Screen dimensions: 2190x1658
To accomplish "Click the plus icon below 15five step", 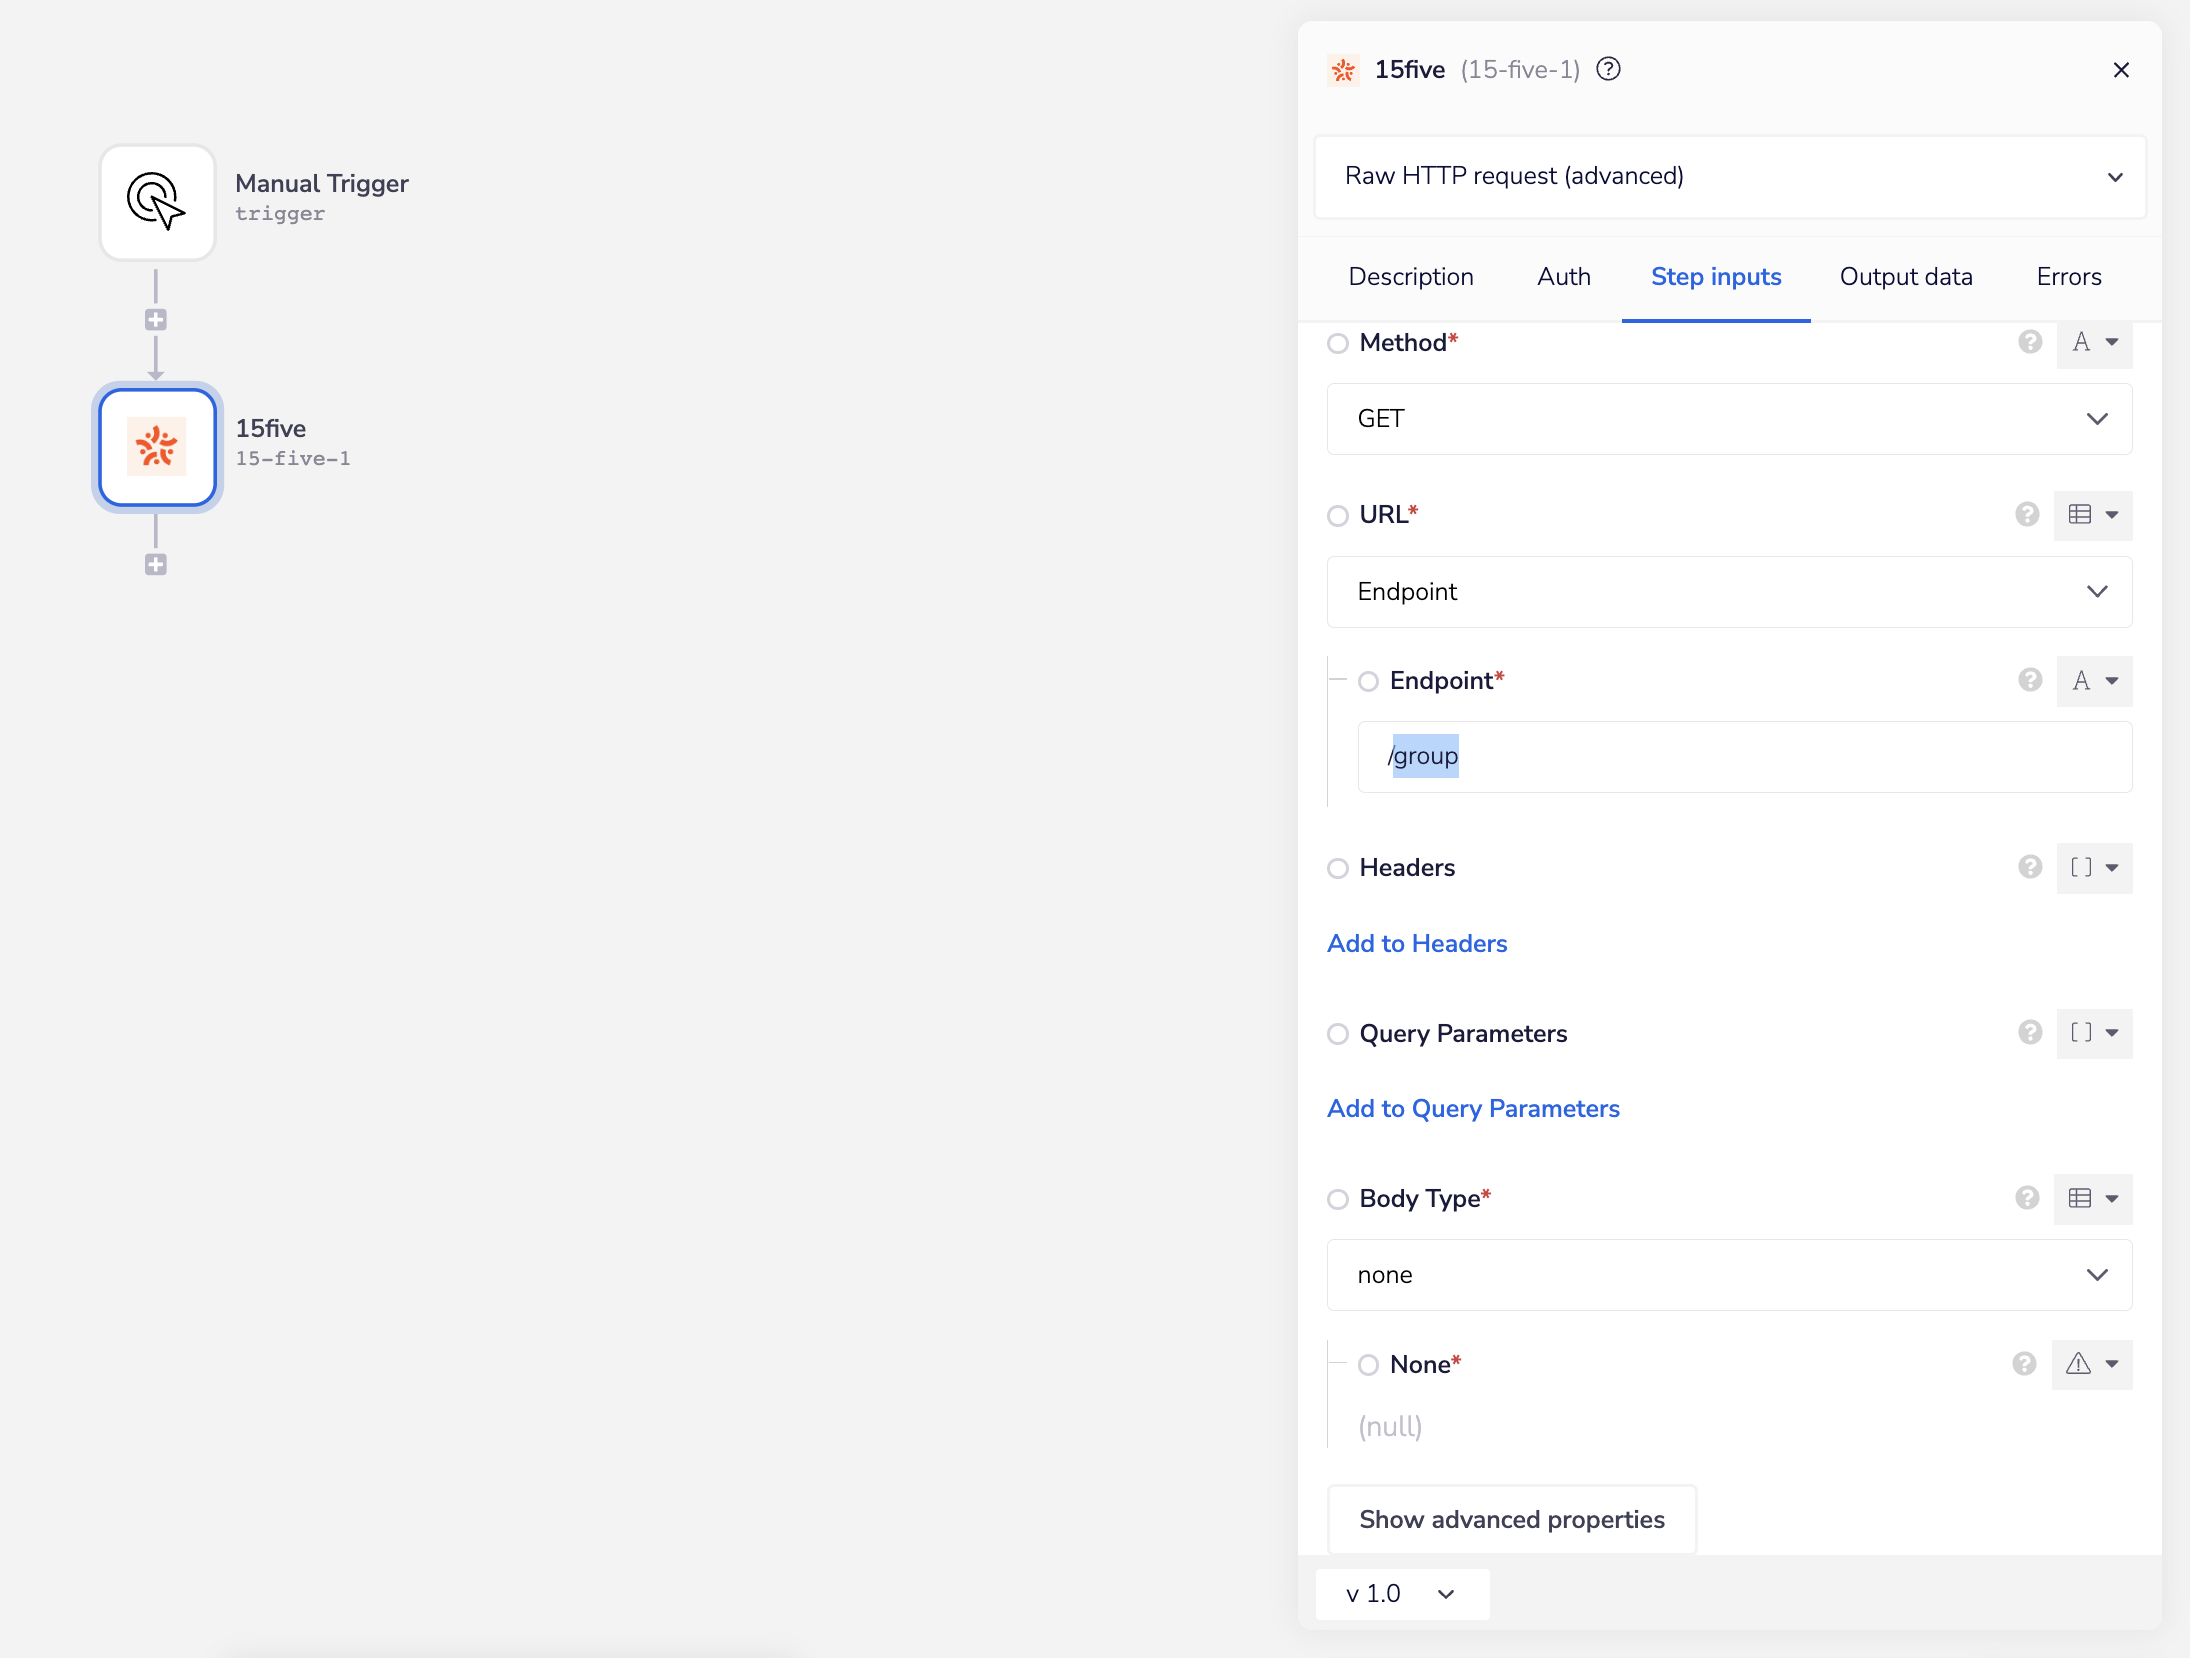I will tap(156, 565).
